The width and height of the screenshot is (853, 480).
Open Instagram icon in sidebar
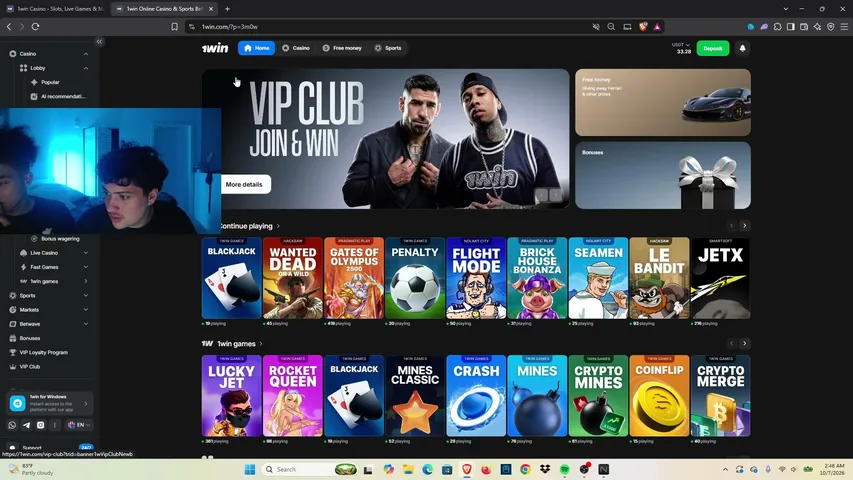40,425
